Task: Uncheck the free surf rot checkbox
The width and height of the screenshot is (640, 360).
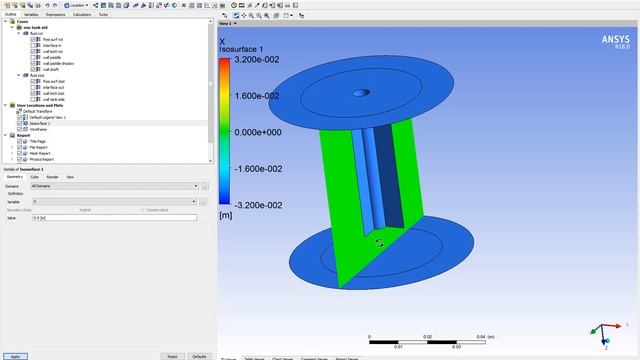Action: [33, 40]
